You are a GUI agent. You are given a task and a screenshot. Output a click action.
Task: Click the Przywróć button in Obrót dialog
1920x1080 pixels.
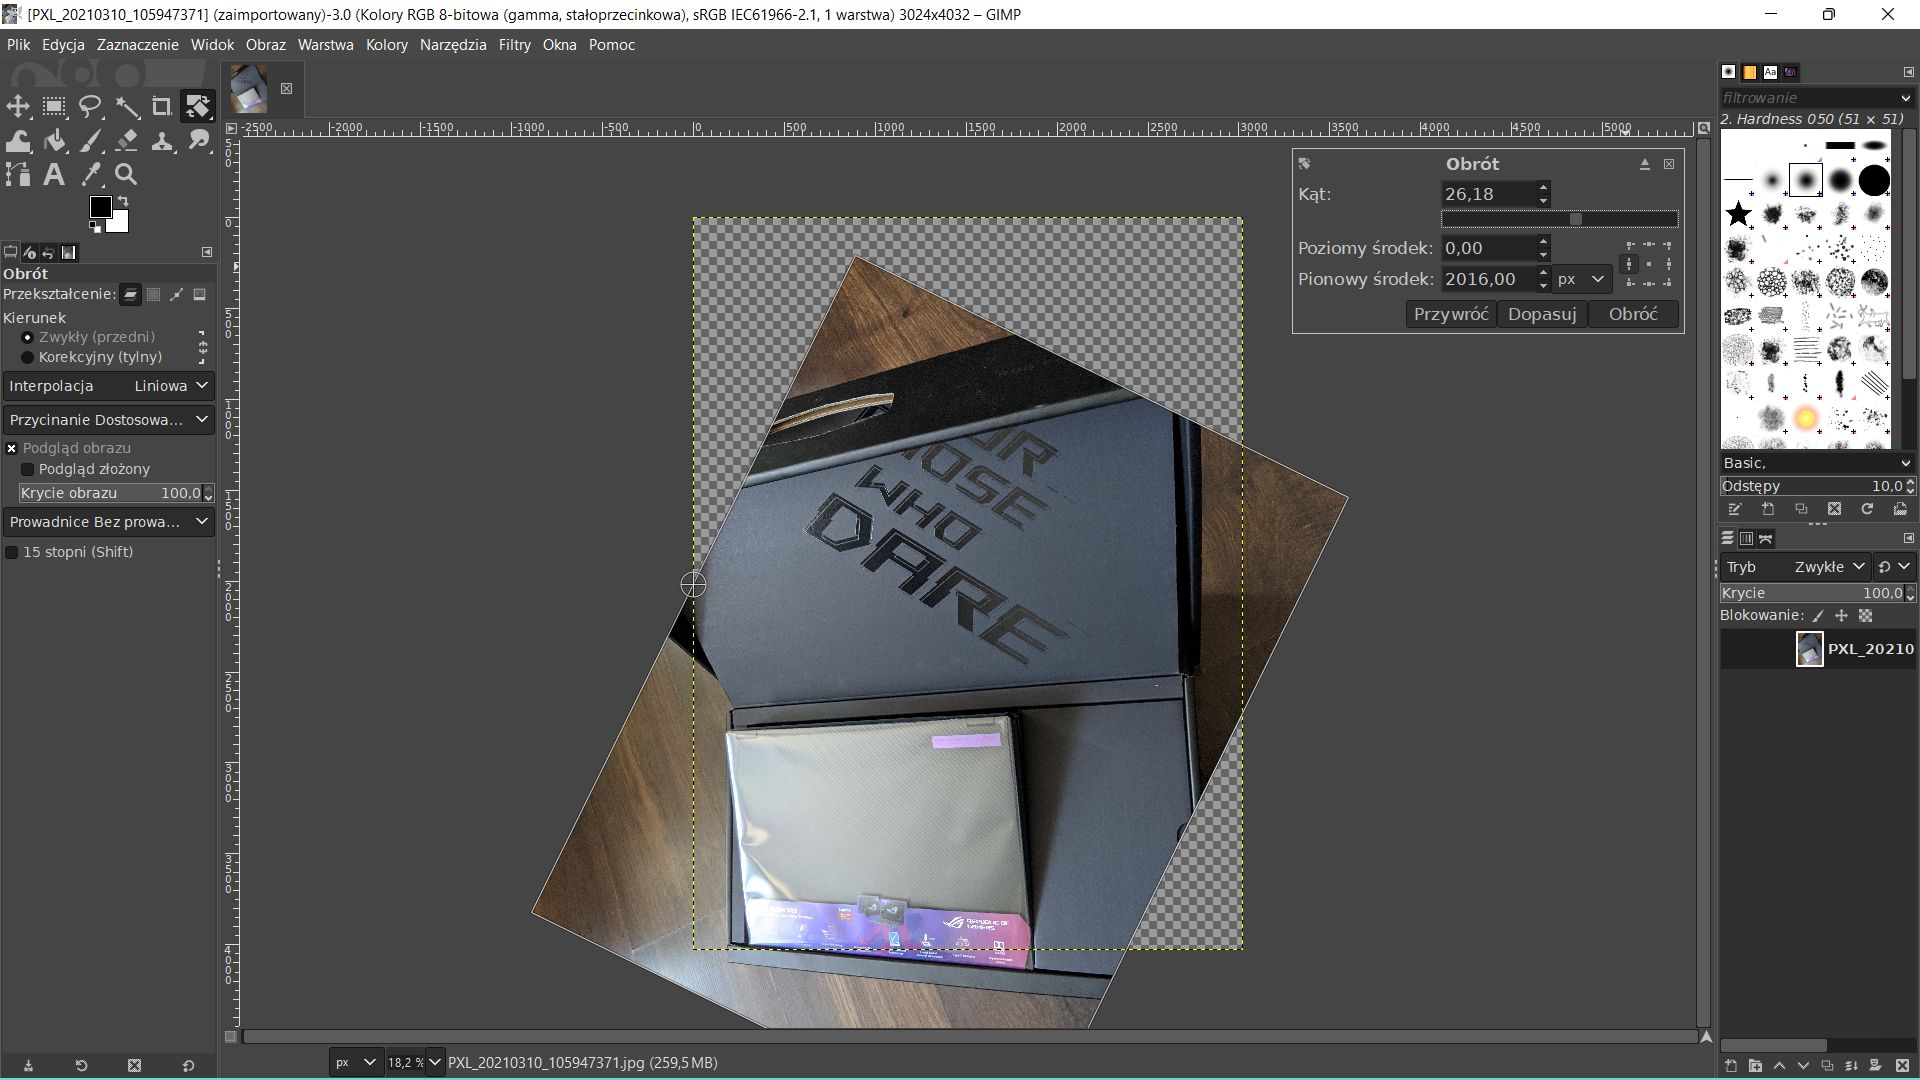pos(1452,314)
